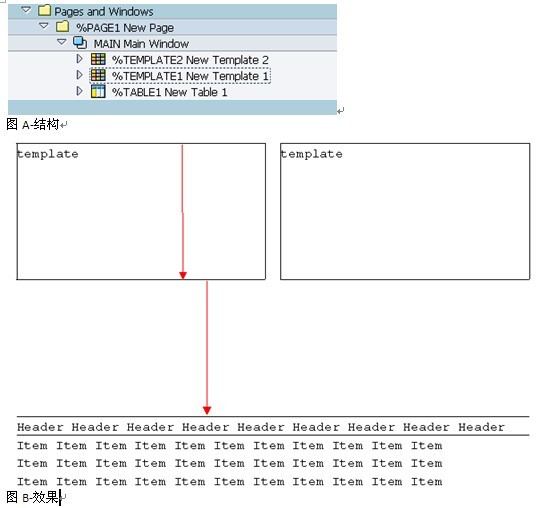Expand the %TABLE1 New Table 1 node
This screenshot has width=538, height=508.
80,91
